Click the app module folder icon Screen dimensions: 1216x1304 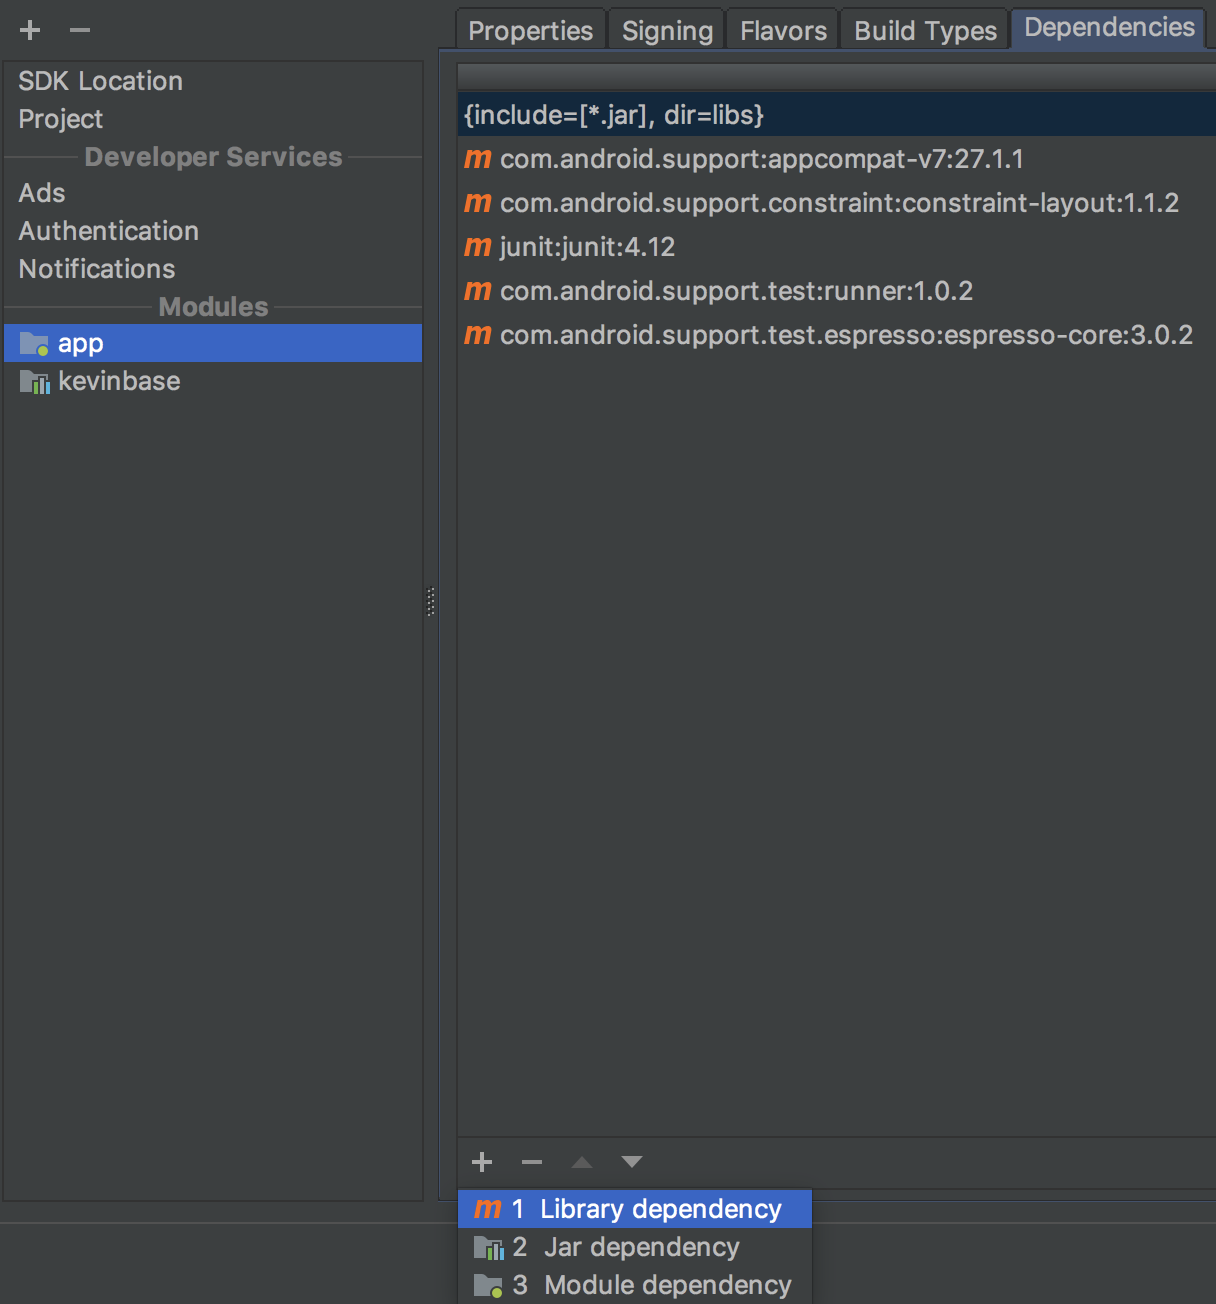tap(34, 344)
